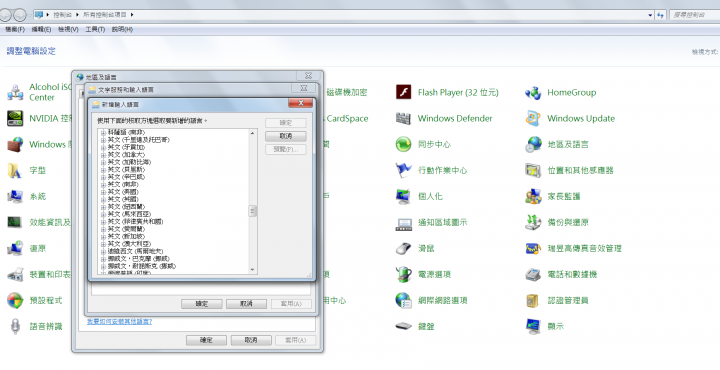The width and height of the screenshot is (720, 370).
Task: Click the language list scroll-down arrow
Action: click(253, 270)
